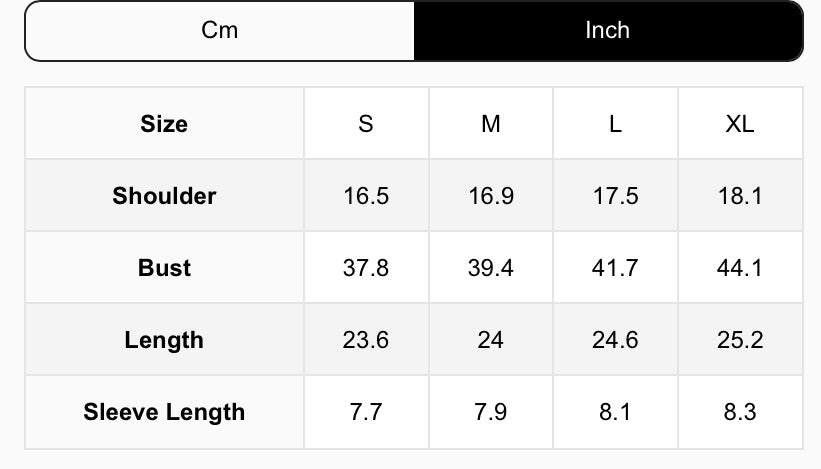This screenshot has height=469, width=821.
Task: Select the M size column header
Action: click(x=491, y=124)
